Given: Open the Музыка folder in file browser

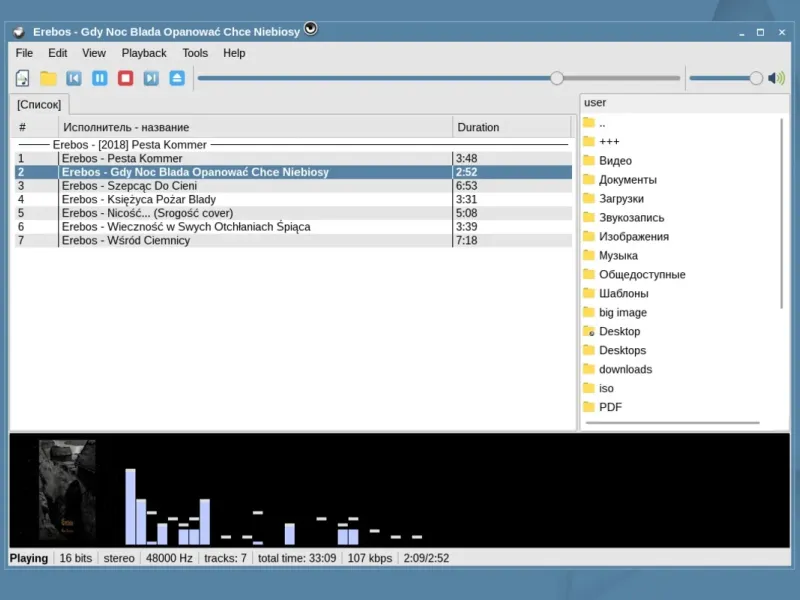Looking at the screenshot, I should [618, 256].
